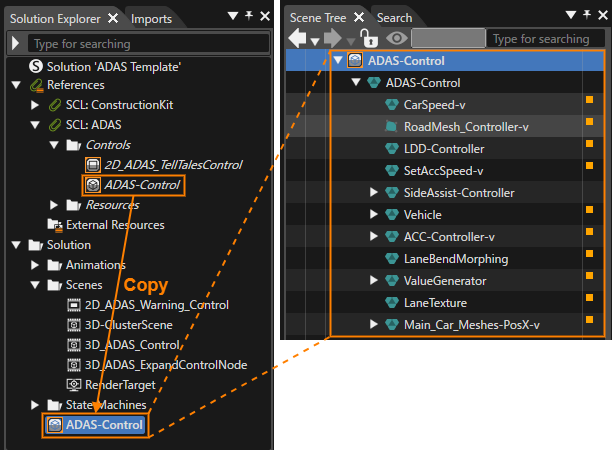The height and width of the screenshot is (450, 612).
Task: Toggle the orange marker on ValueGenerator row
Action: click(589, 276)
